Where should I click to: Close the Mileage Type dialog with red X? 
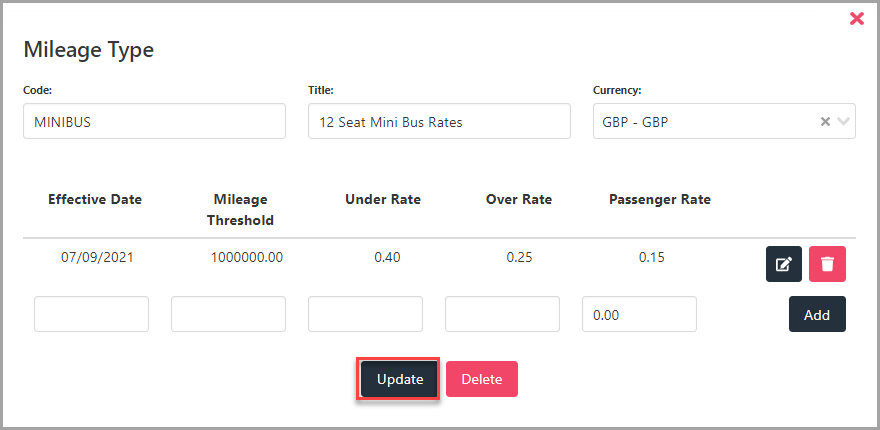pos(856,19)
